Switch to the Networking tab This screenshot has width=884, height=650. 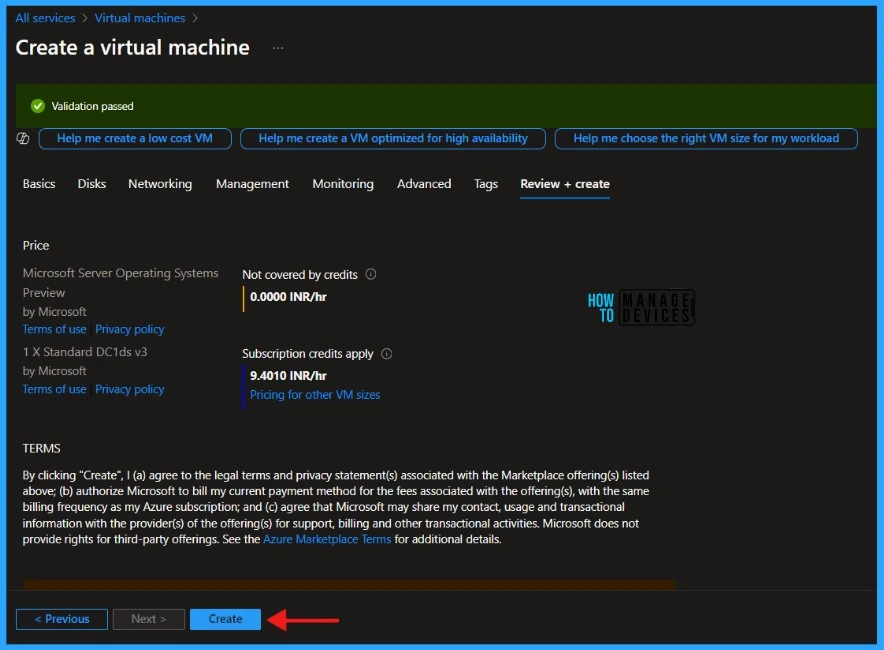(160, 184)
